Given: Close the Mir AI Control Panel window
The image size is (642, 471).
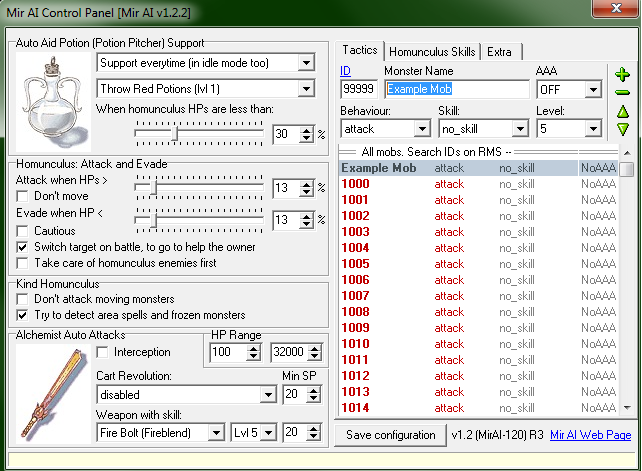Looking at the screenshot, I should (x=615, y=8).
